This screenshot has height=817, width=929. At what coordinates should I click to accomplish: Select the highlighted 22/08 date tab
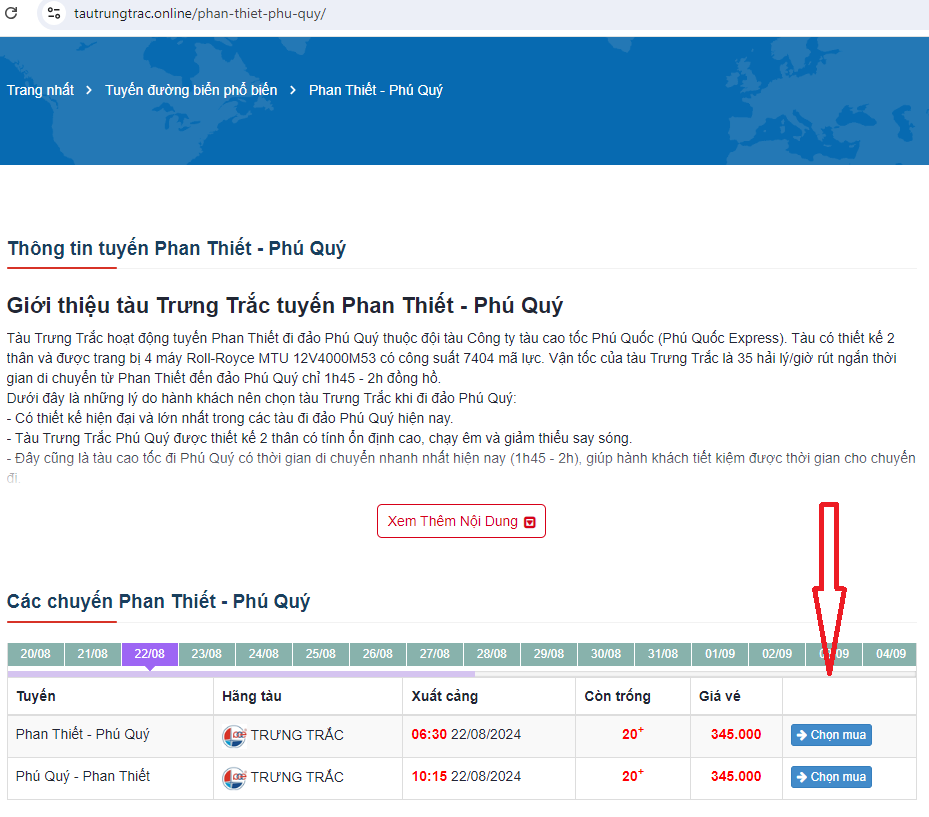coord(149,653)
